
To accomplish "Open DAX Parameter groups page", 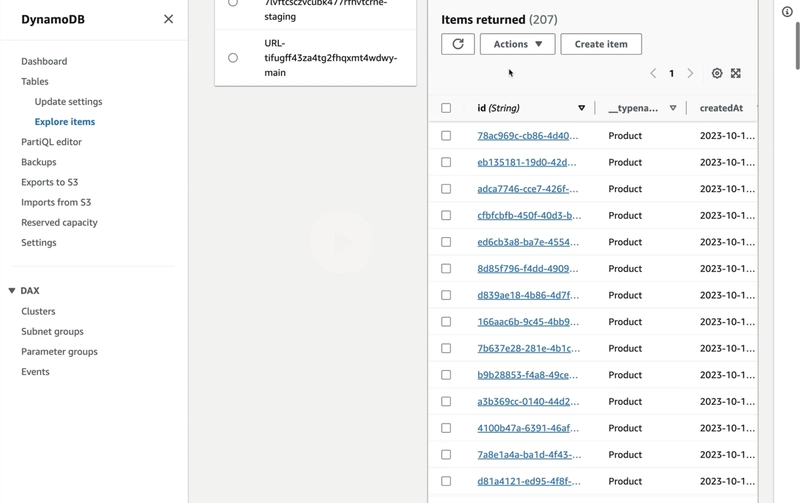I will tap(59, 351).
